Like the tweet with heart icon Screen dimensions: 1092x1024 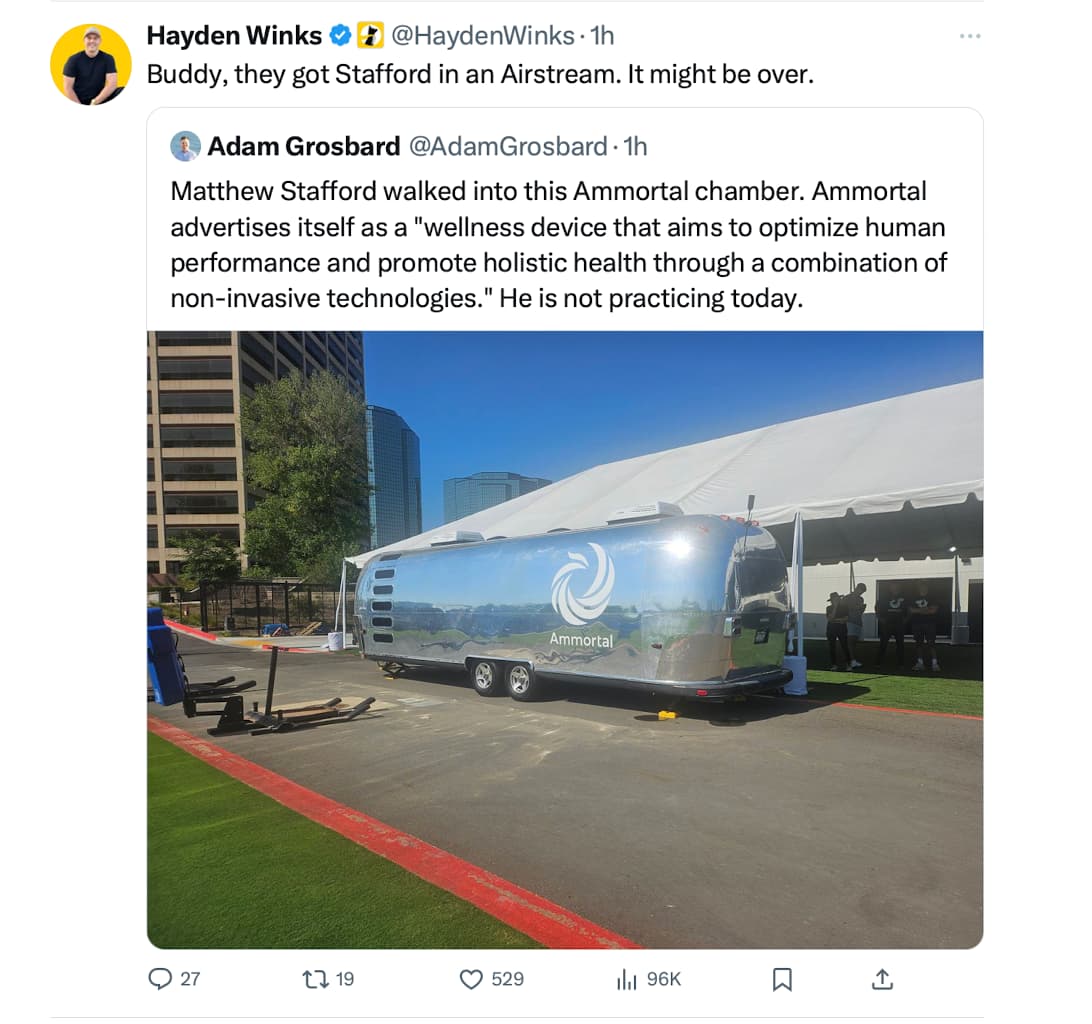471,979
